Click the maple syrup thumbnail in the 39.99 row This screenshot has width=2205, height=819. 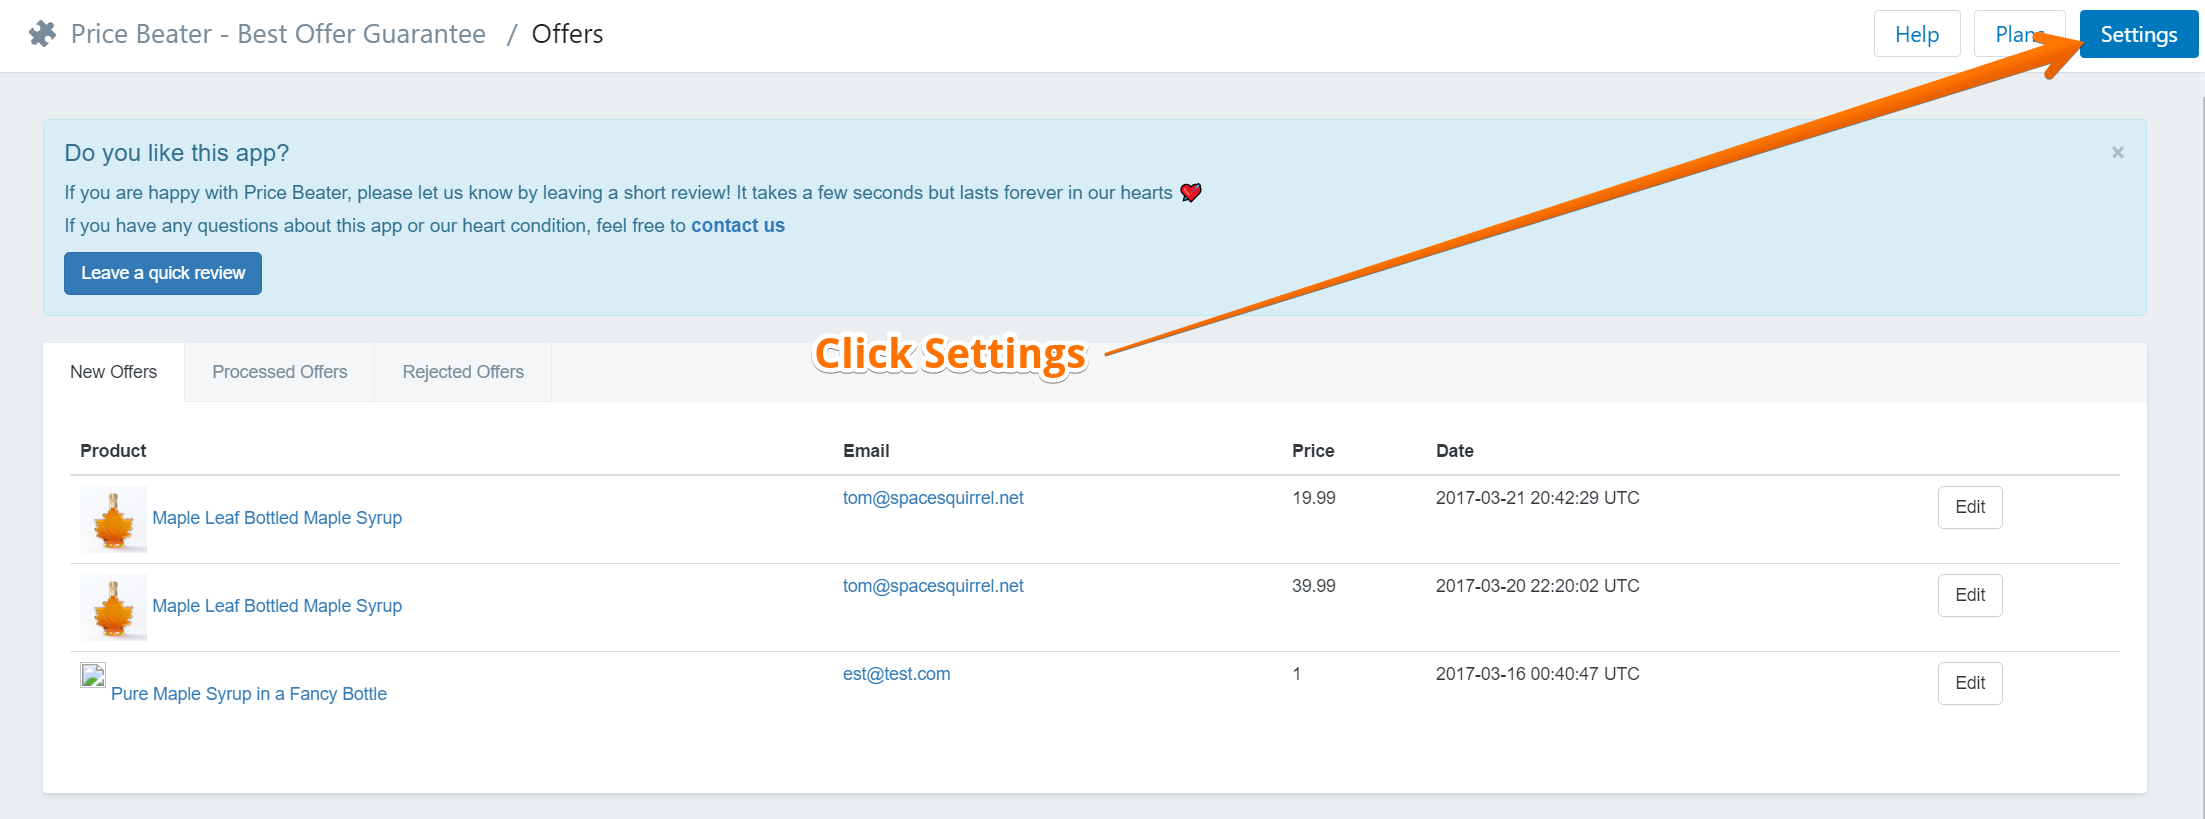pyautogui.click(x=113, y=607)
